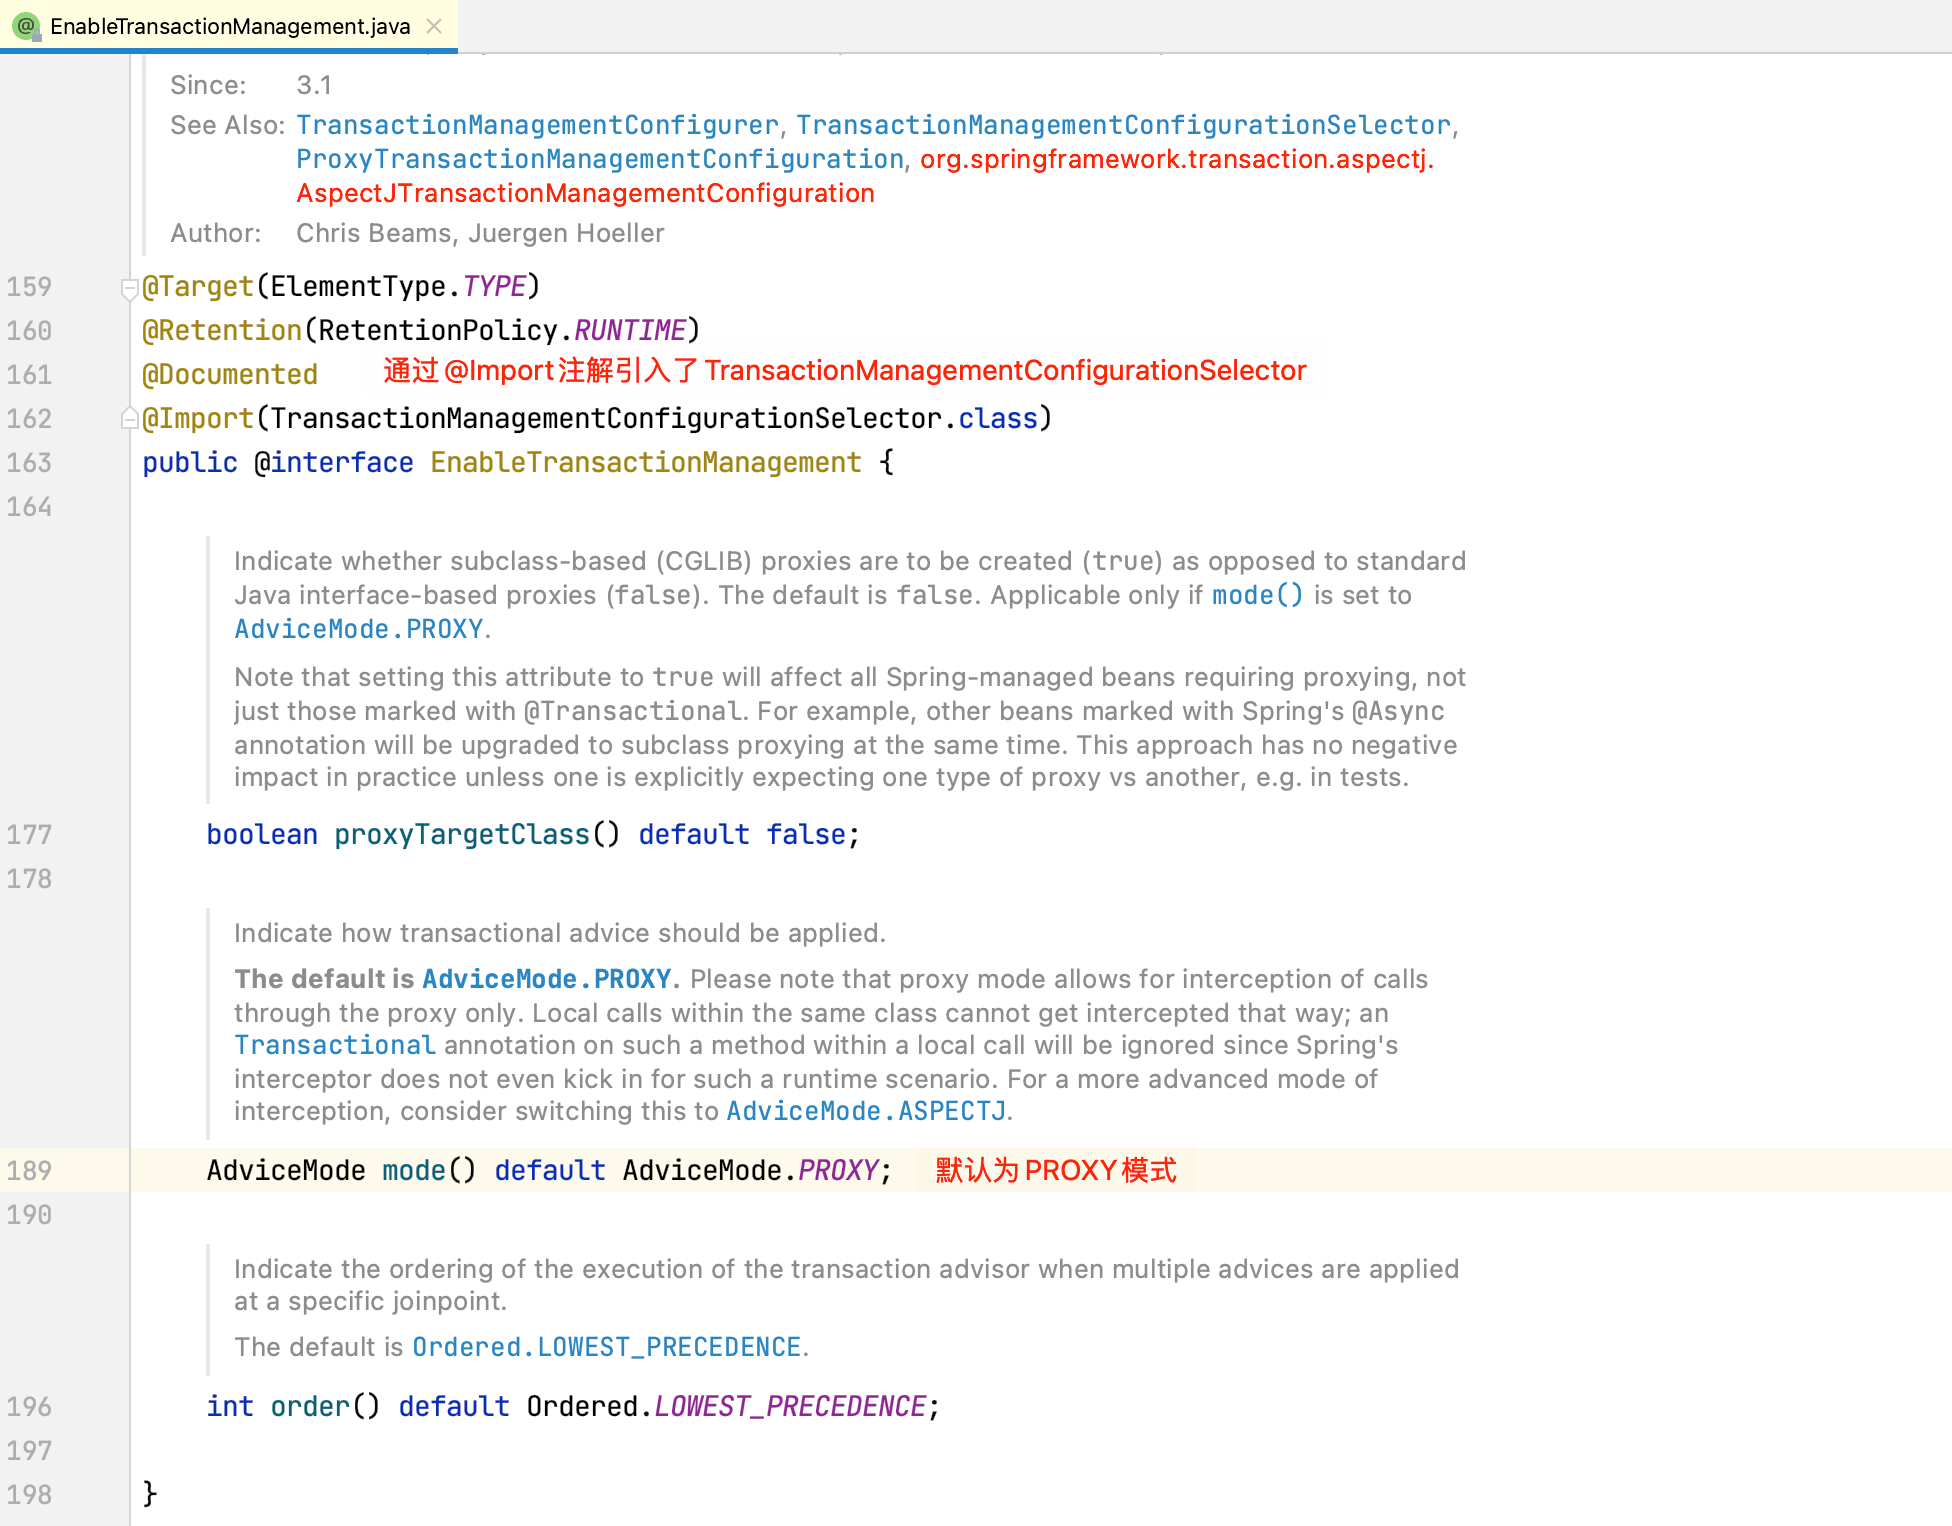The height and width of the screenshot is (1526, 1952).
Task: Open the AdviceMode.ASPECTJ documentation link
Action: coord(866,1111)
